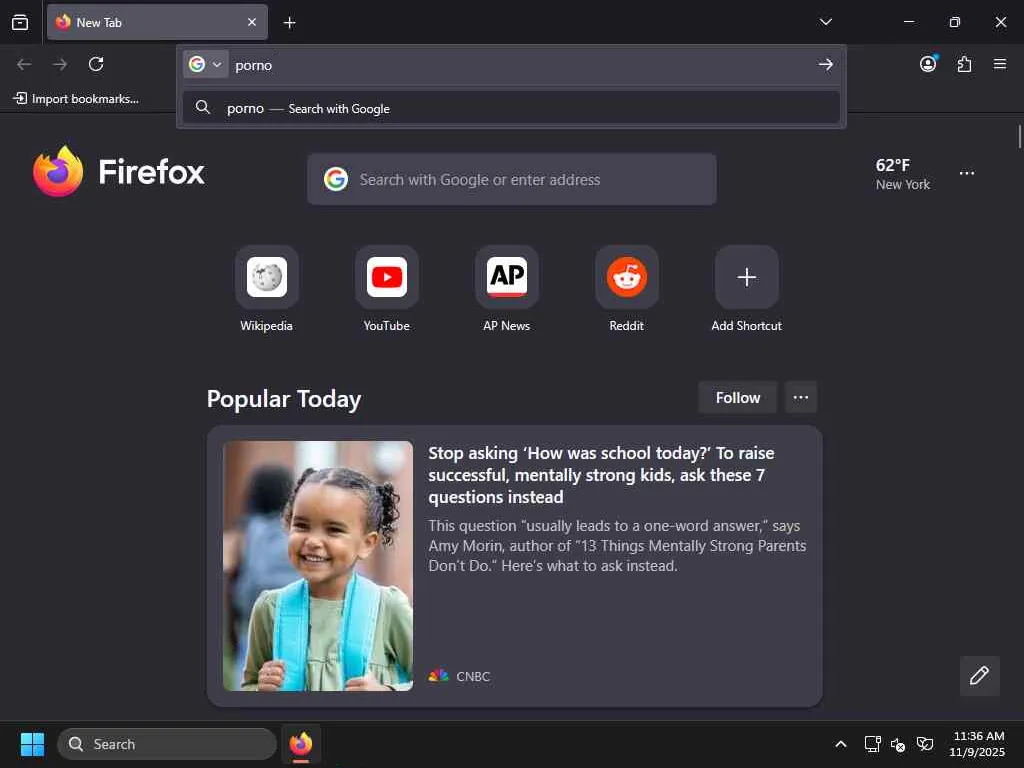This screenshot has width=1024, height=768.
Task: Open the Firefox account icon
Action: pyautogui.click(x=928, y=63)
